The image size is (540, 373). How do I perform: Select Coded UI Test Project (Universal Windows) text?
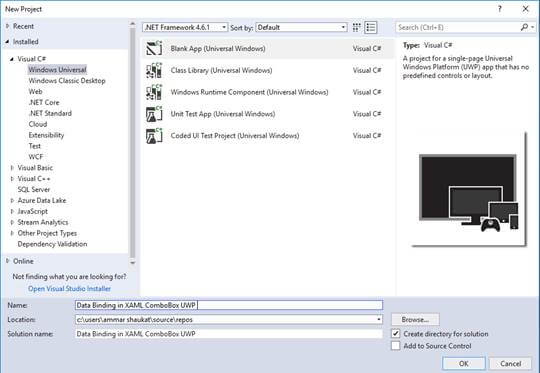tap(235, 136)
